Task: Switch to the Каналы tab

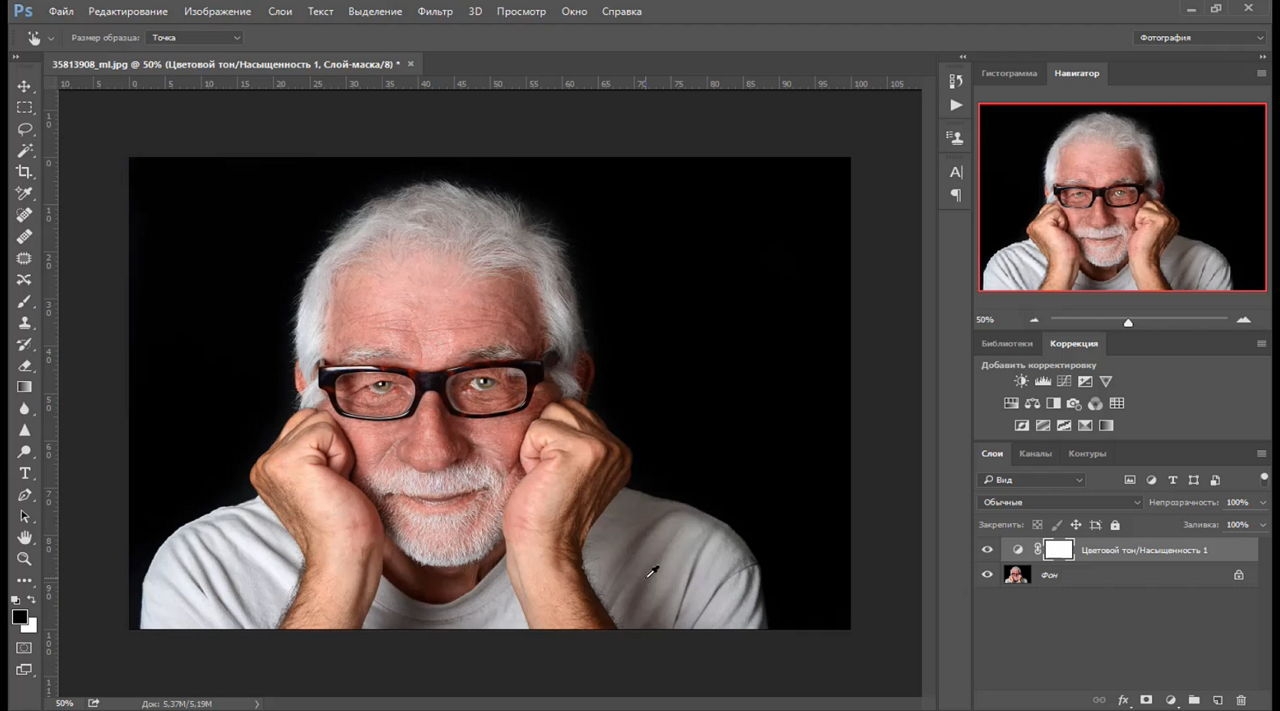Action: pyautogui.click(x=1035, y=453)
